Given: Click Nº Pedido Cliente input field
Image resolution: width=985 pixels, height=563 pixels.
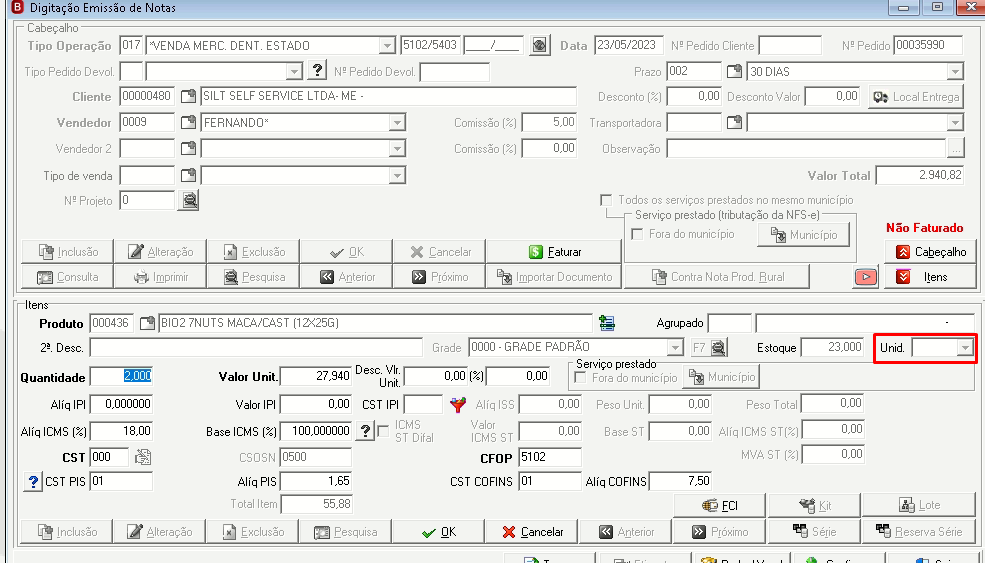Looking at the screenshot, I should [790, 45].
